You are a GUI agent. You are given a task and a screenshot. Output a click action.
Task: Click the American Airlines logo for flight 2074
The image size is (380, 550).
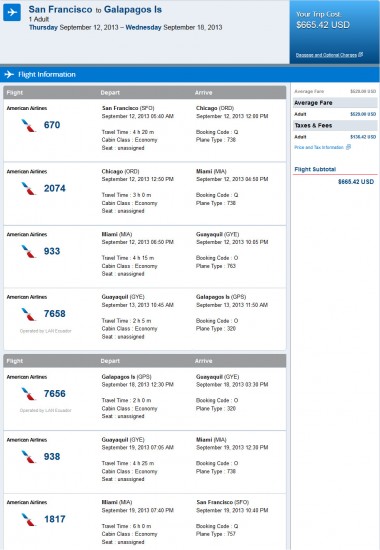[x=29, y=188]
